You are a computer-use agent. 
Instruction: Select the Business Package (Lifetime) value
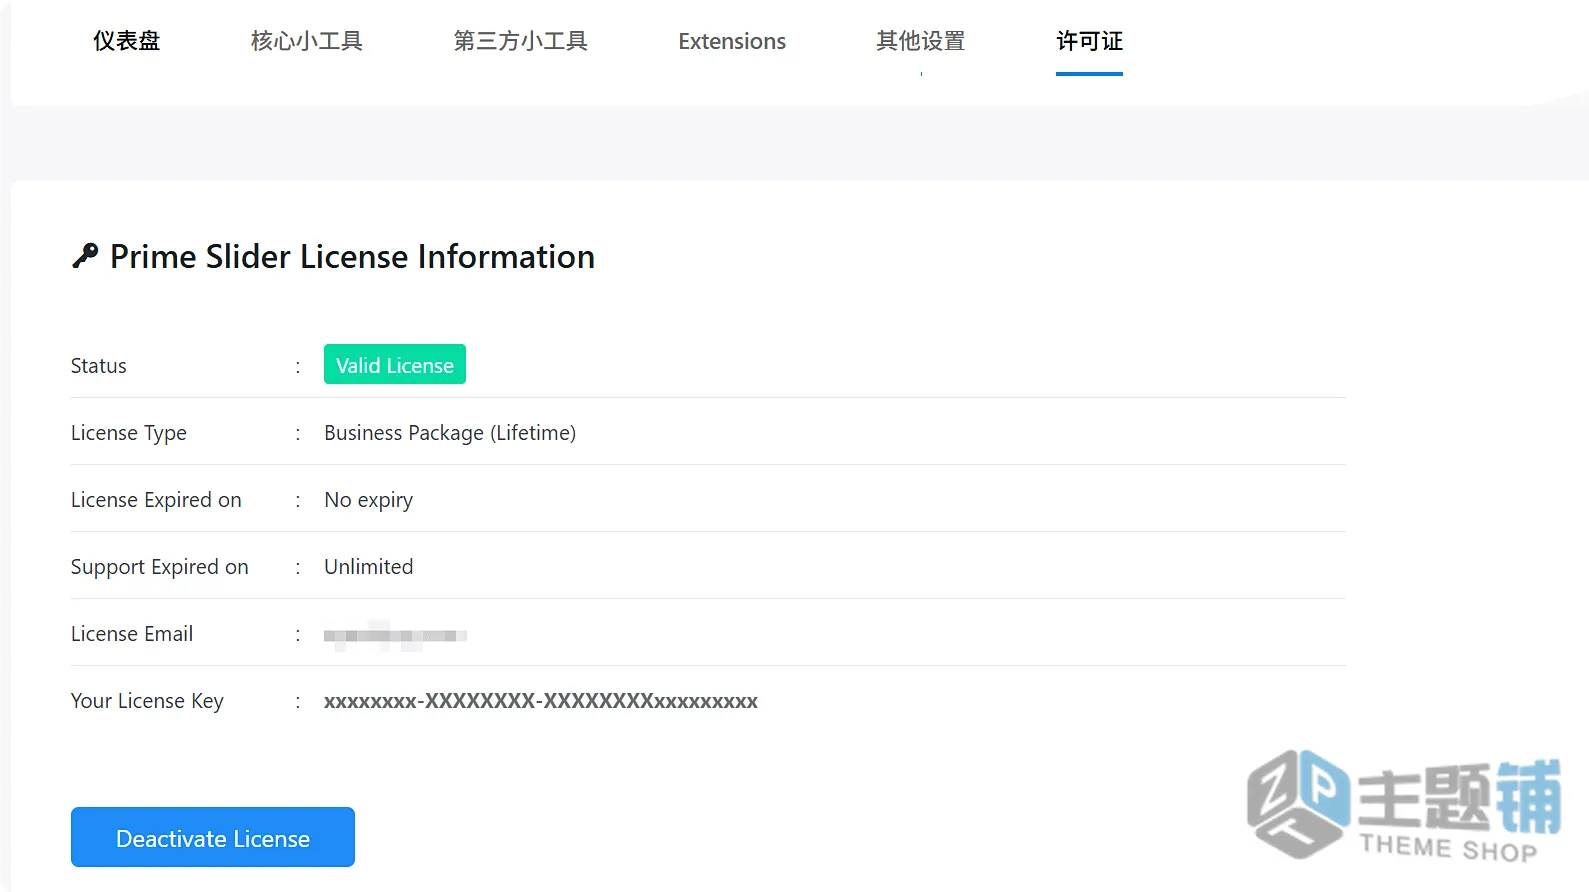pos(450,433)
